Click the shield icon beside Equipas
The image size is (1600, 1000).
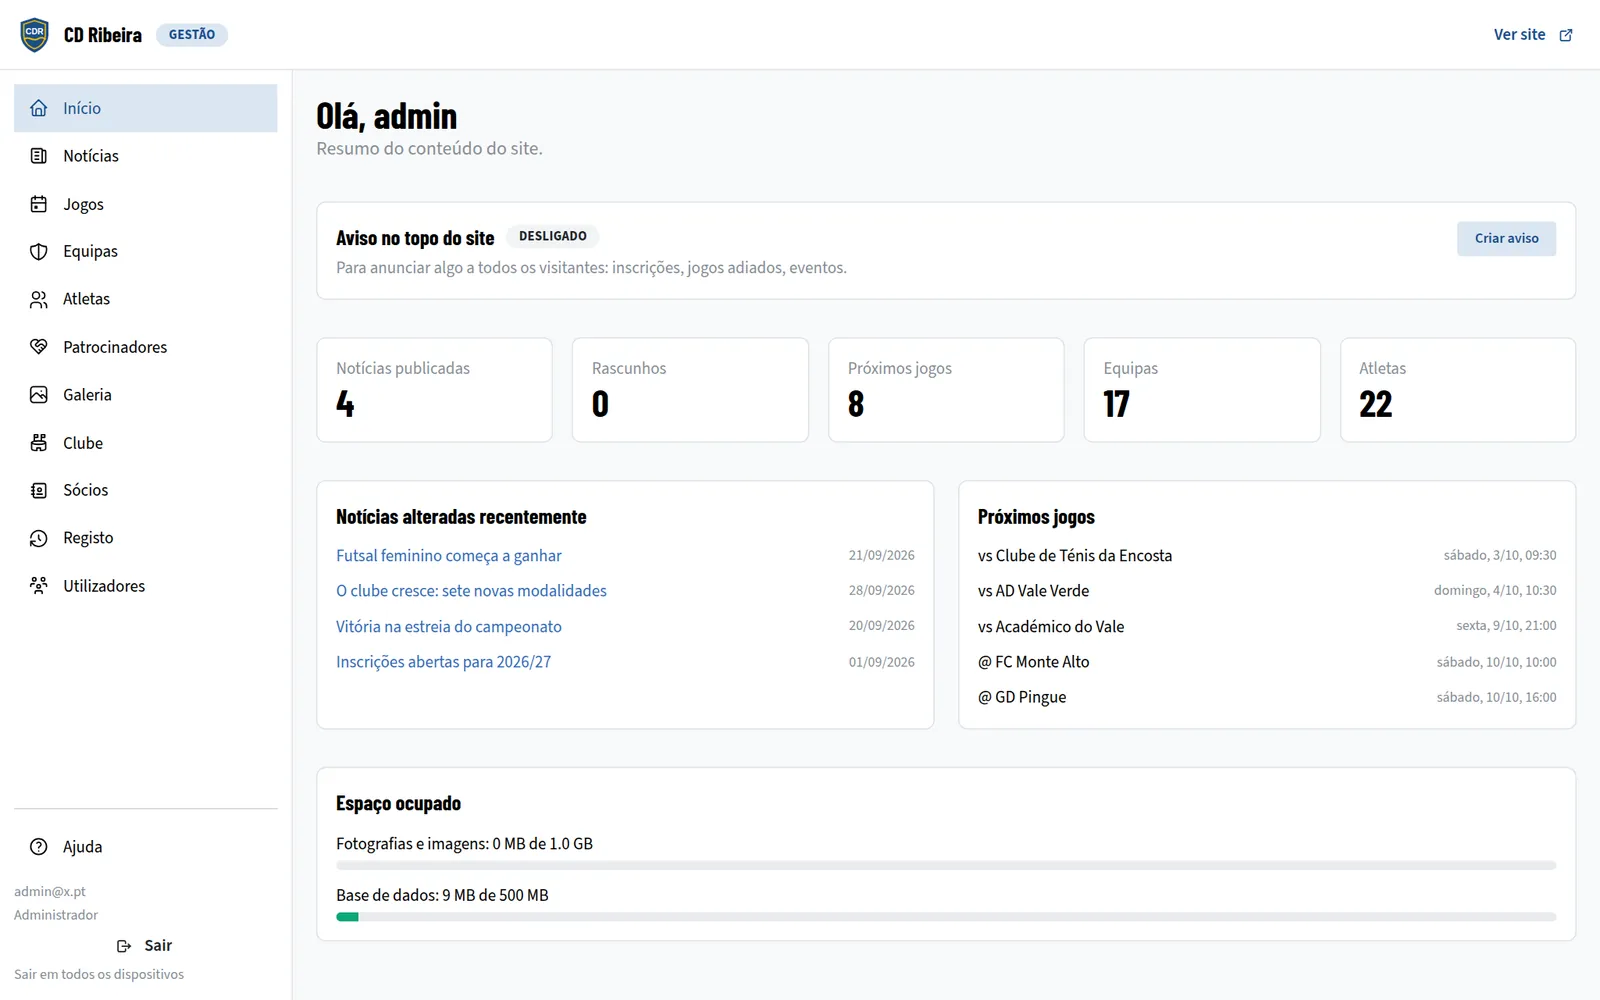coord(39,251)
